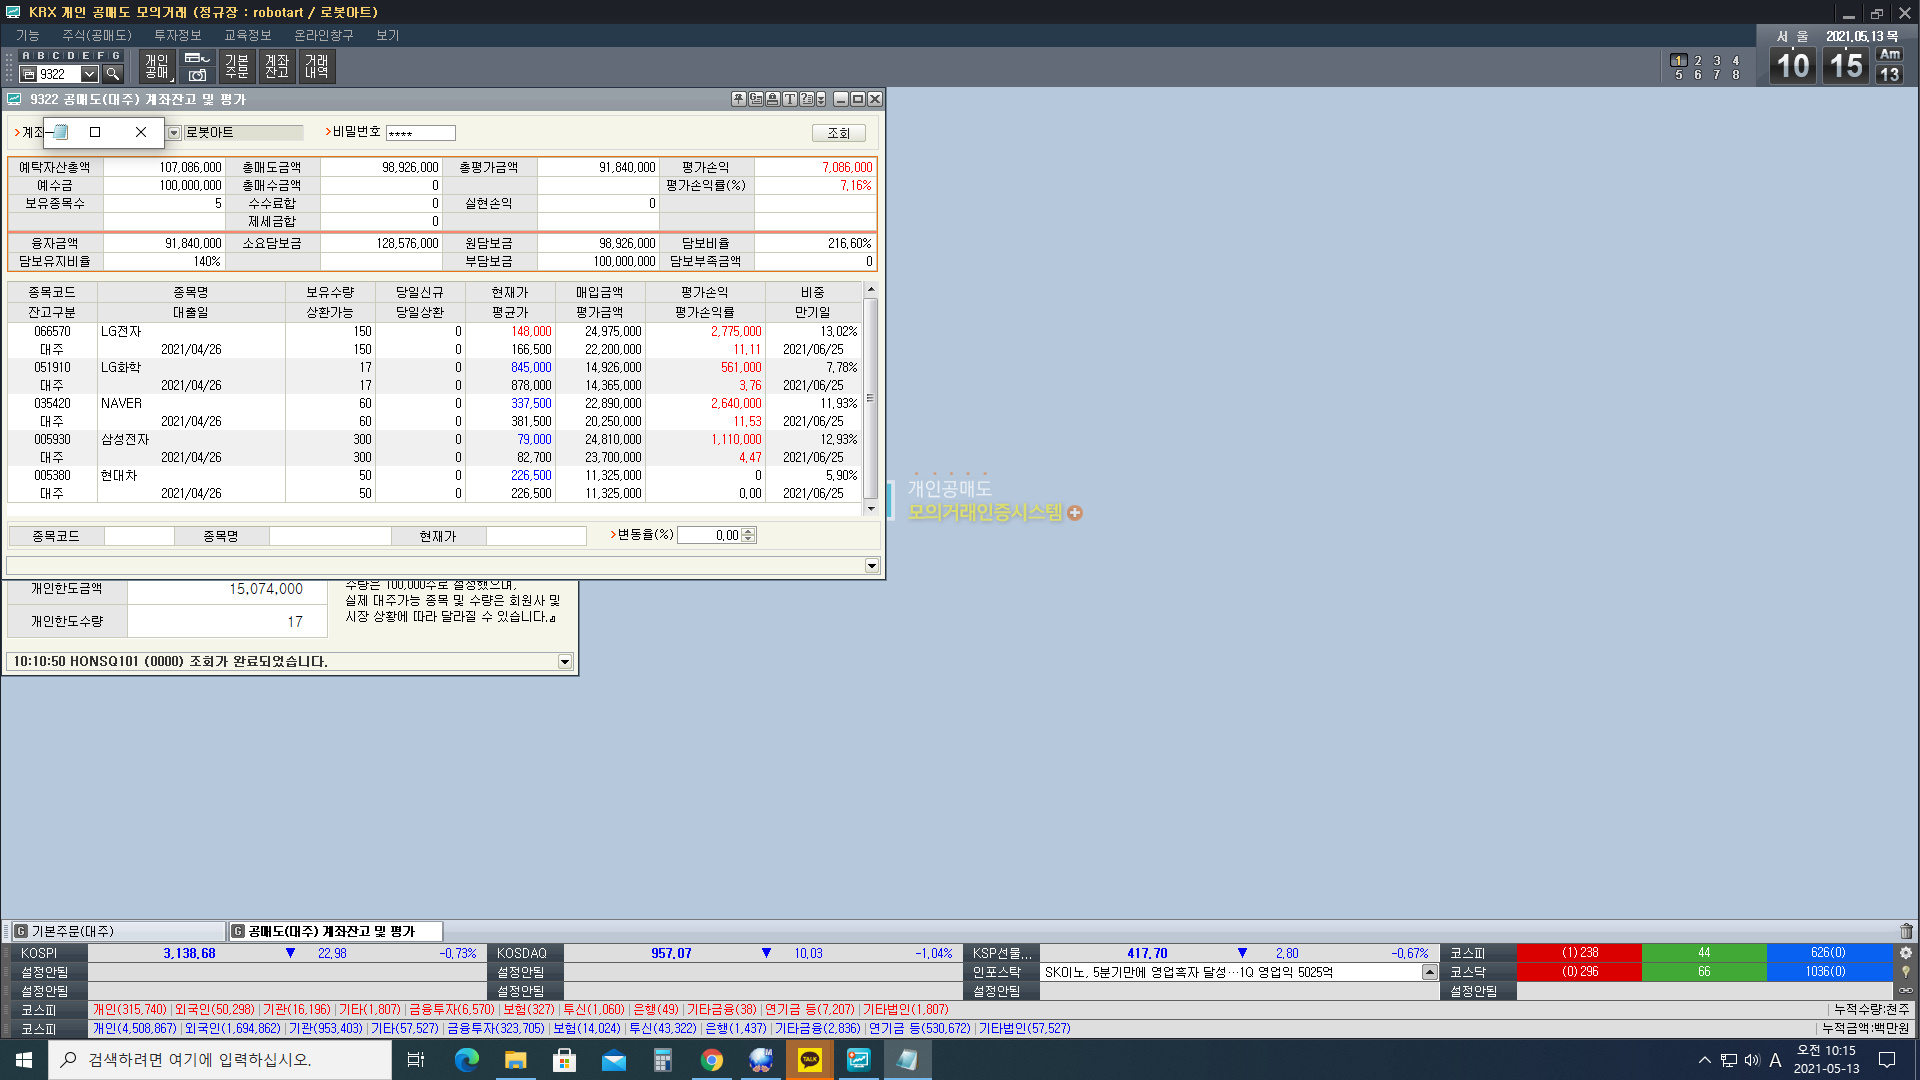Open account dropdown arrow before 로봇아트

point(174,133)
